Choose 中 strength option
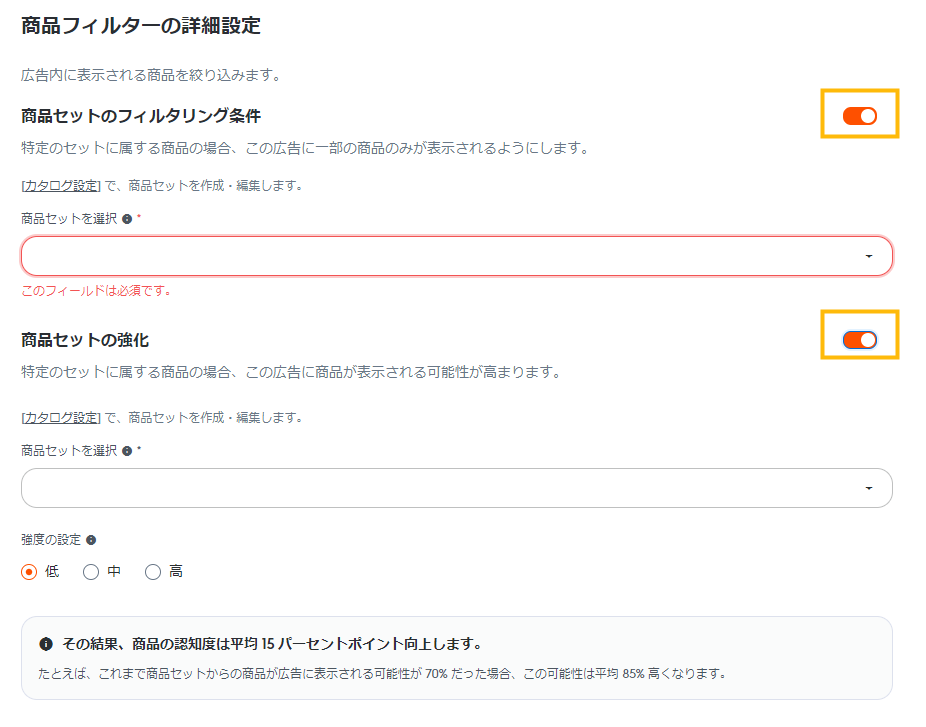The image size is (926, 727). click(91, 572)
